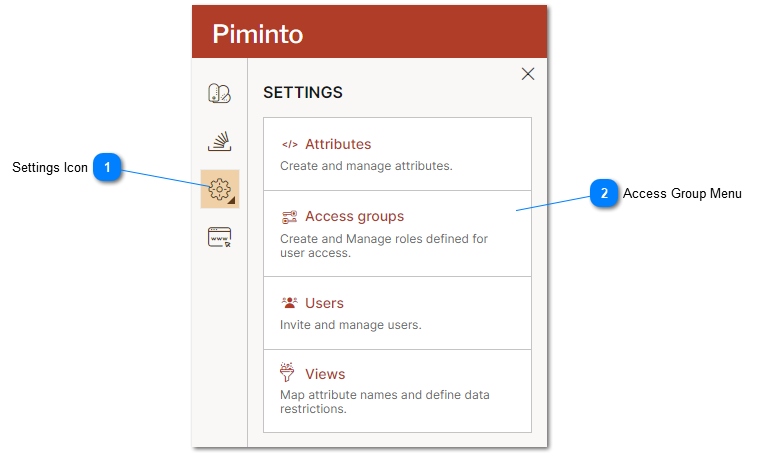Open the Access groups menu entry
Image resolution: width=758 pixels, height=456 pixels.
pos(397,234)
